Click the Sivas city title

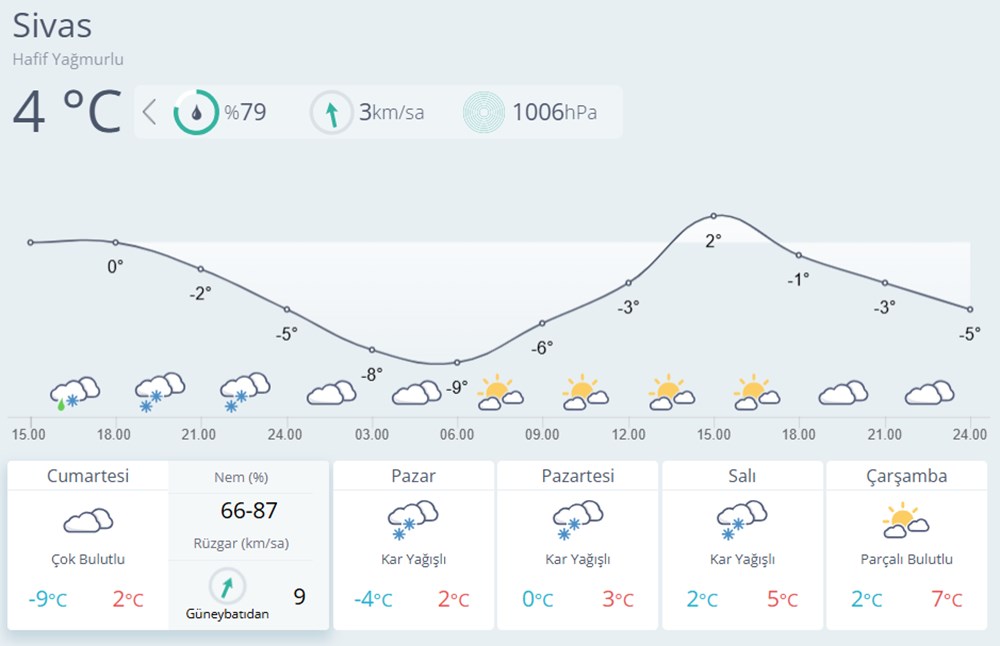click(x=52, y=26)
